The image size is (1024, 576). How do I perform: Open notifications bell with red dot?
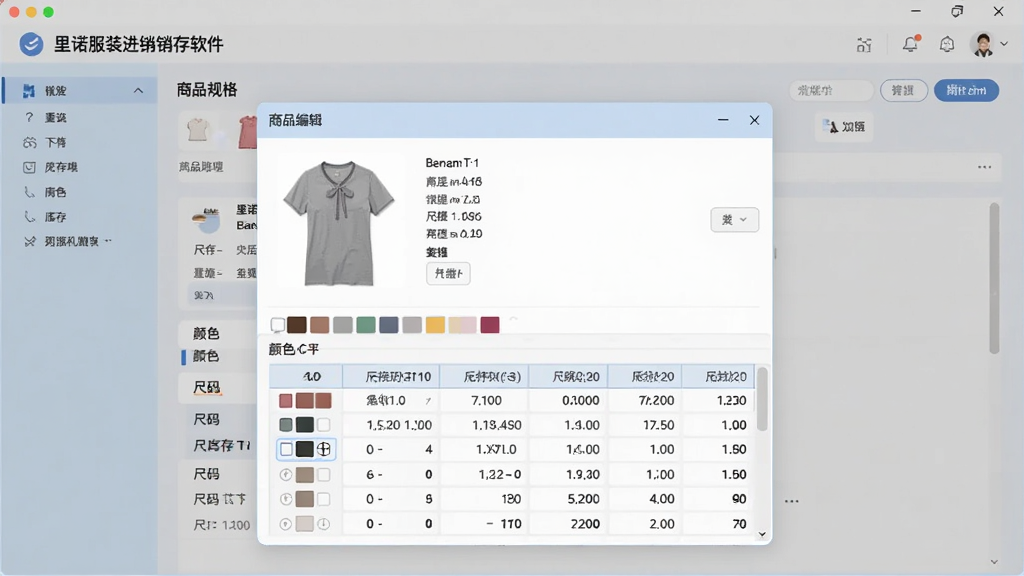910,44
